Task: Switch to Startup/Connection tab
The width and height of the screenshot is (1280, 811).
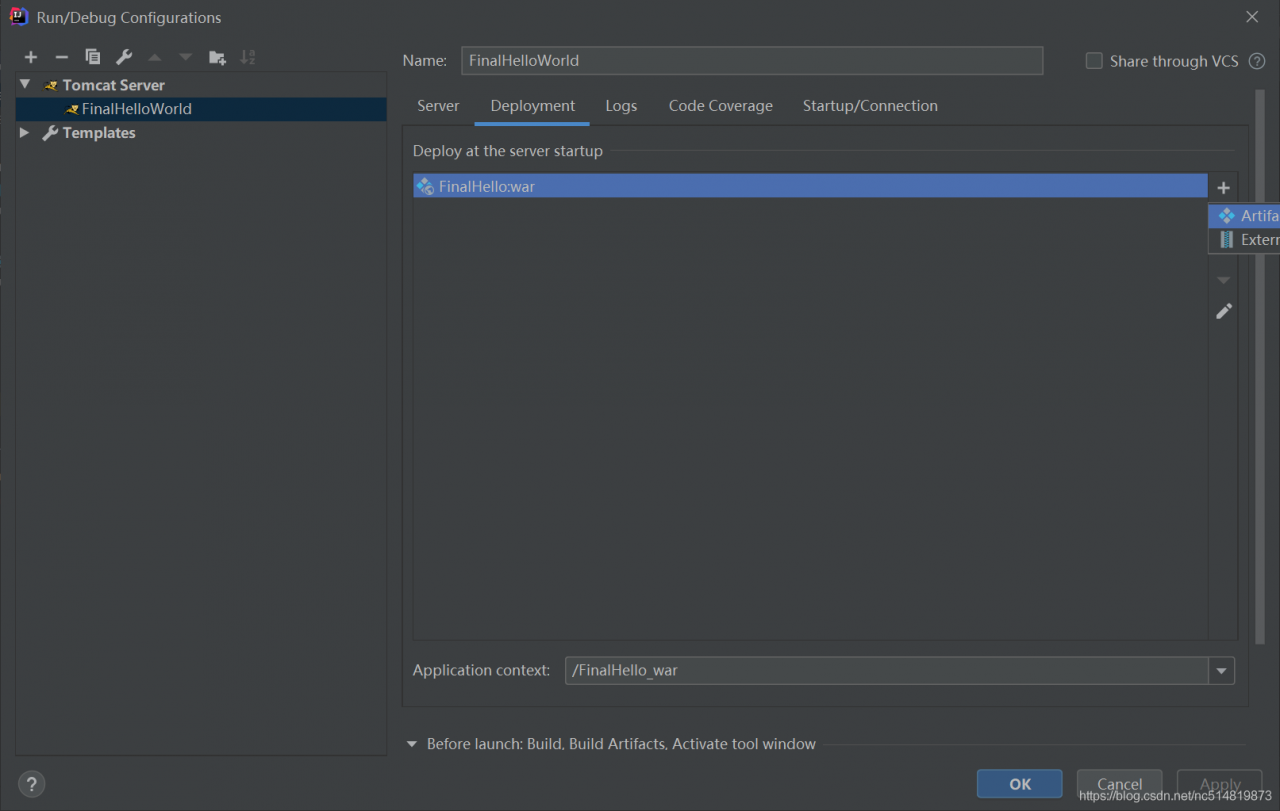Action: (870, 106)
